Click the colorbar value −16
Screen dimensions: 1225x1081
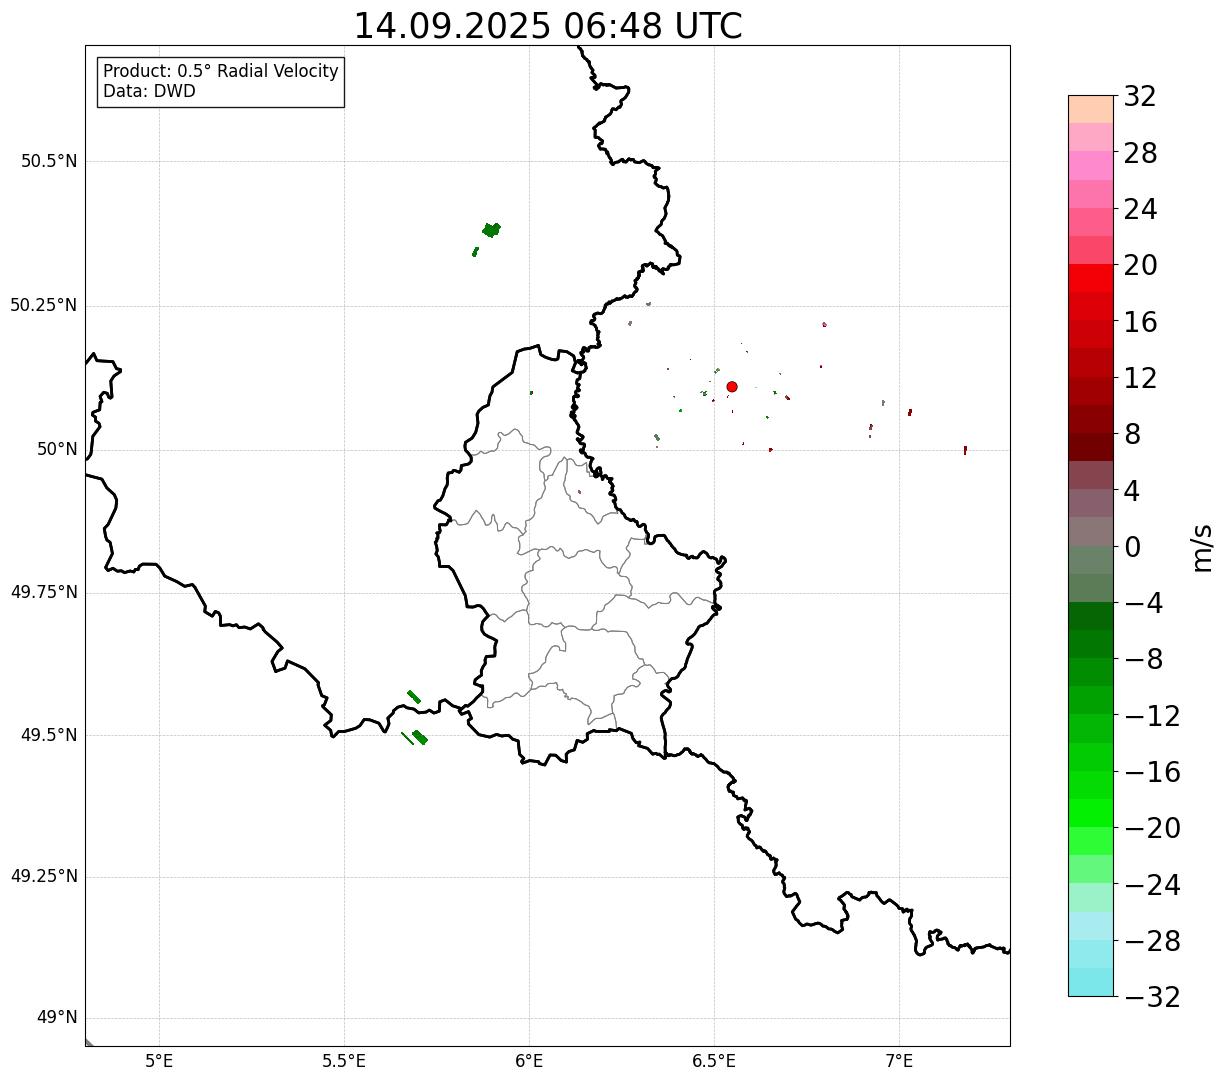coord(1152,772)
